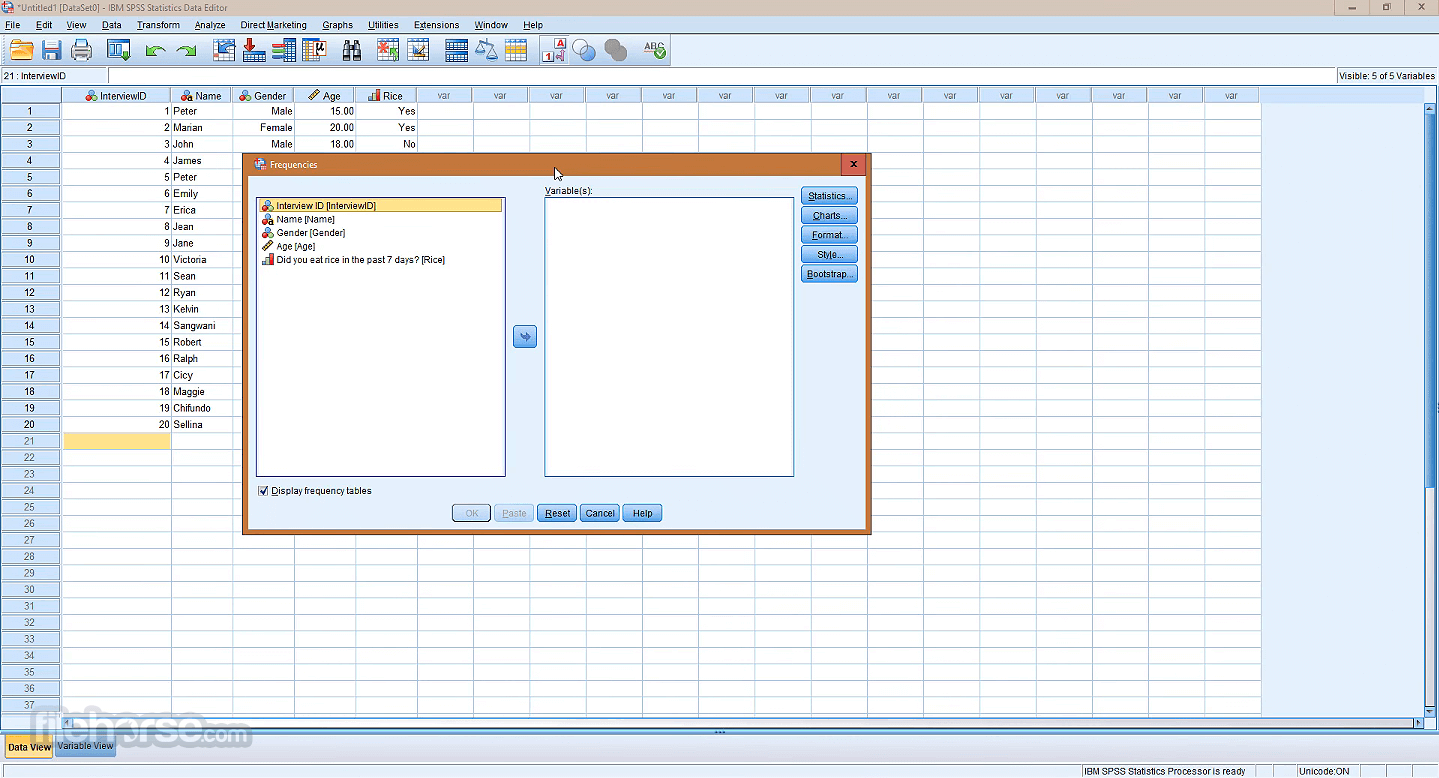Screen dimensions: 1439x778
Task: Move the selected variable with the arrow button
Action: pyautogui.click(x=525, y=337)
